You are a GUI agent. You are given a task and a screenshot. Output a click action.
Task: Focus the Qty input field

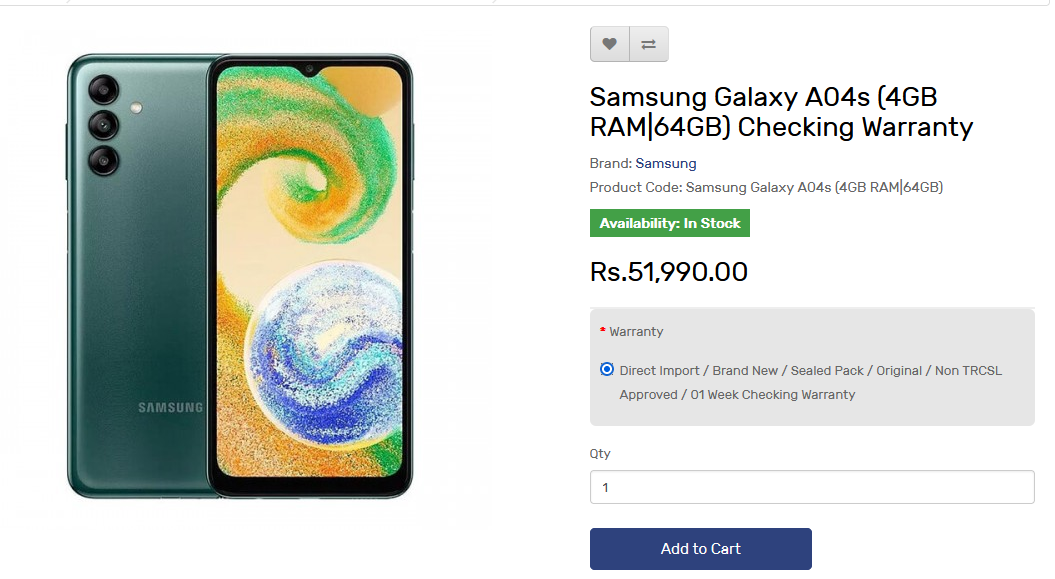coord(812,487)
